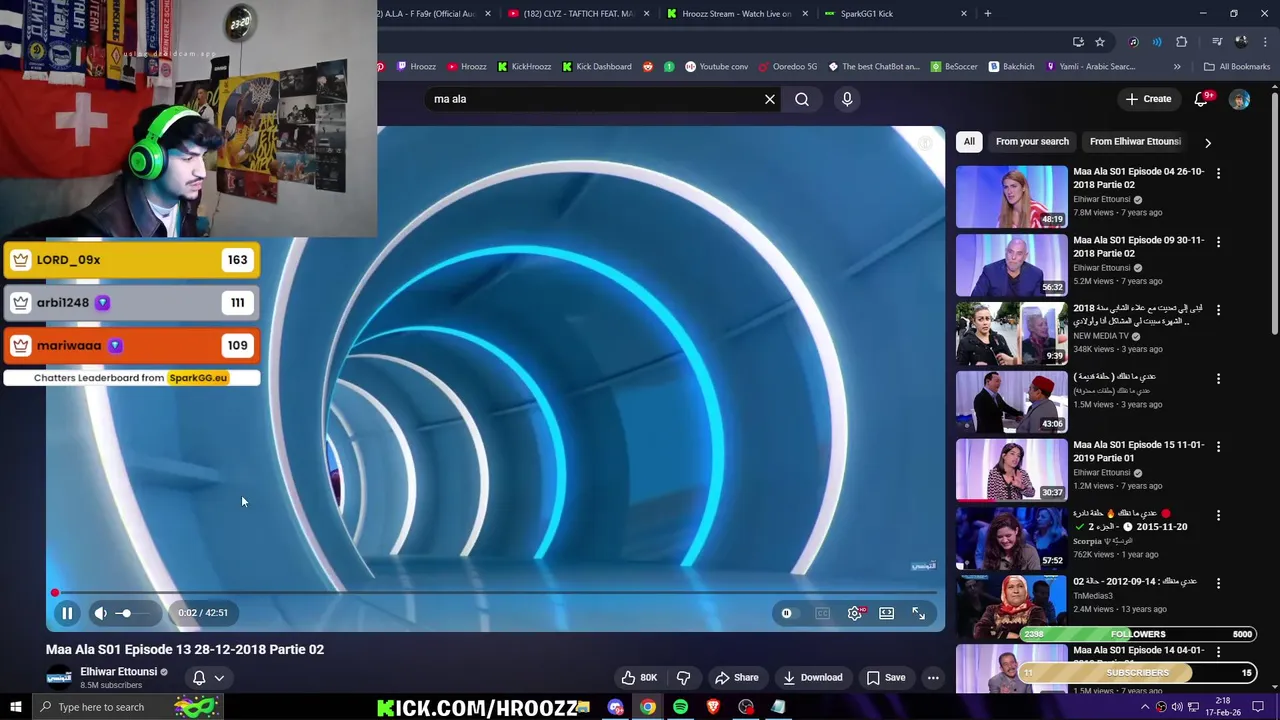1280x720 pixels.
Task: Save the video to a playlist
Action: 886,677
